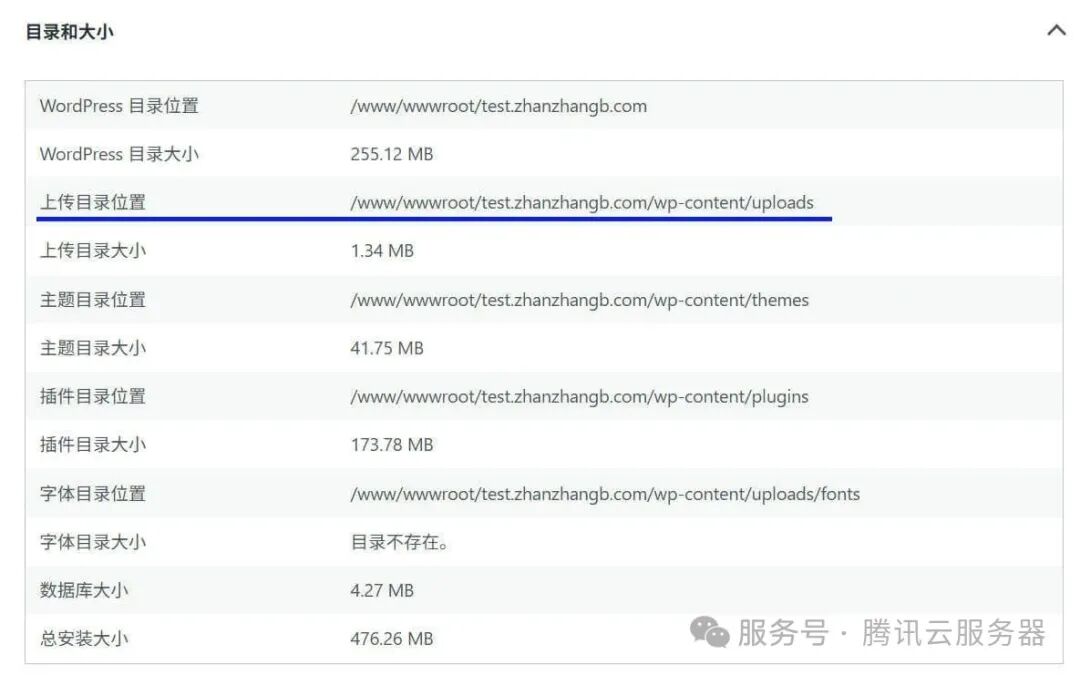
Task: Select the 插件目录大小 label
Action: (x=93, y=444)
